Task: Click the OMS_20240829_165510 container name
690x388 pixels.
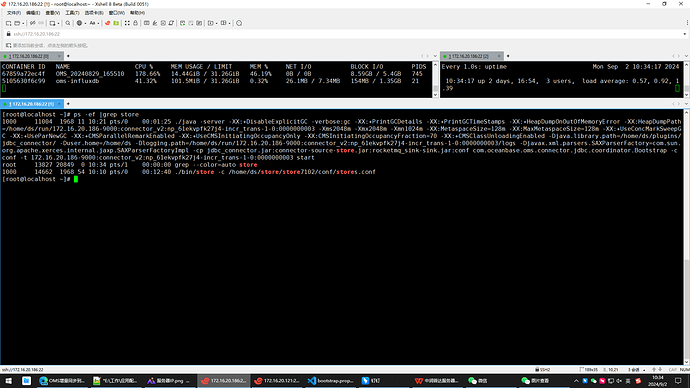Action: pos(90,74)
